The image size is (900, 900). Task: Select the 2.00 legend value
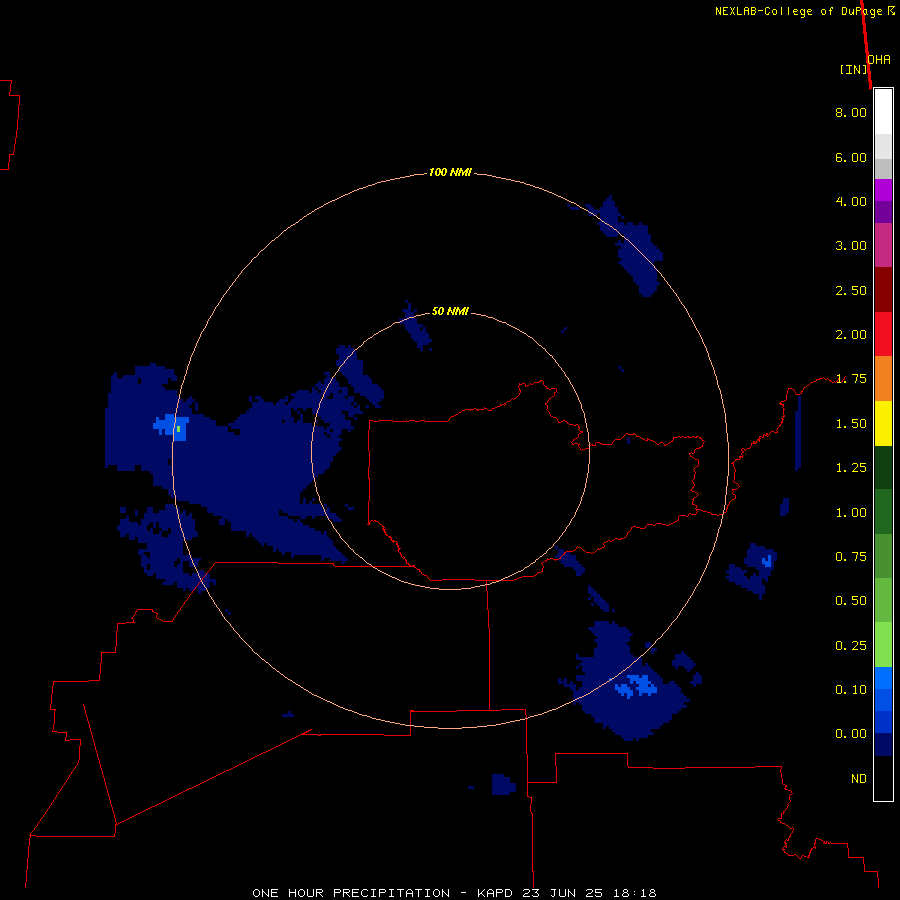851,335
